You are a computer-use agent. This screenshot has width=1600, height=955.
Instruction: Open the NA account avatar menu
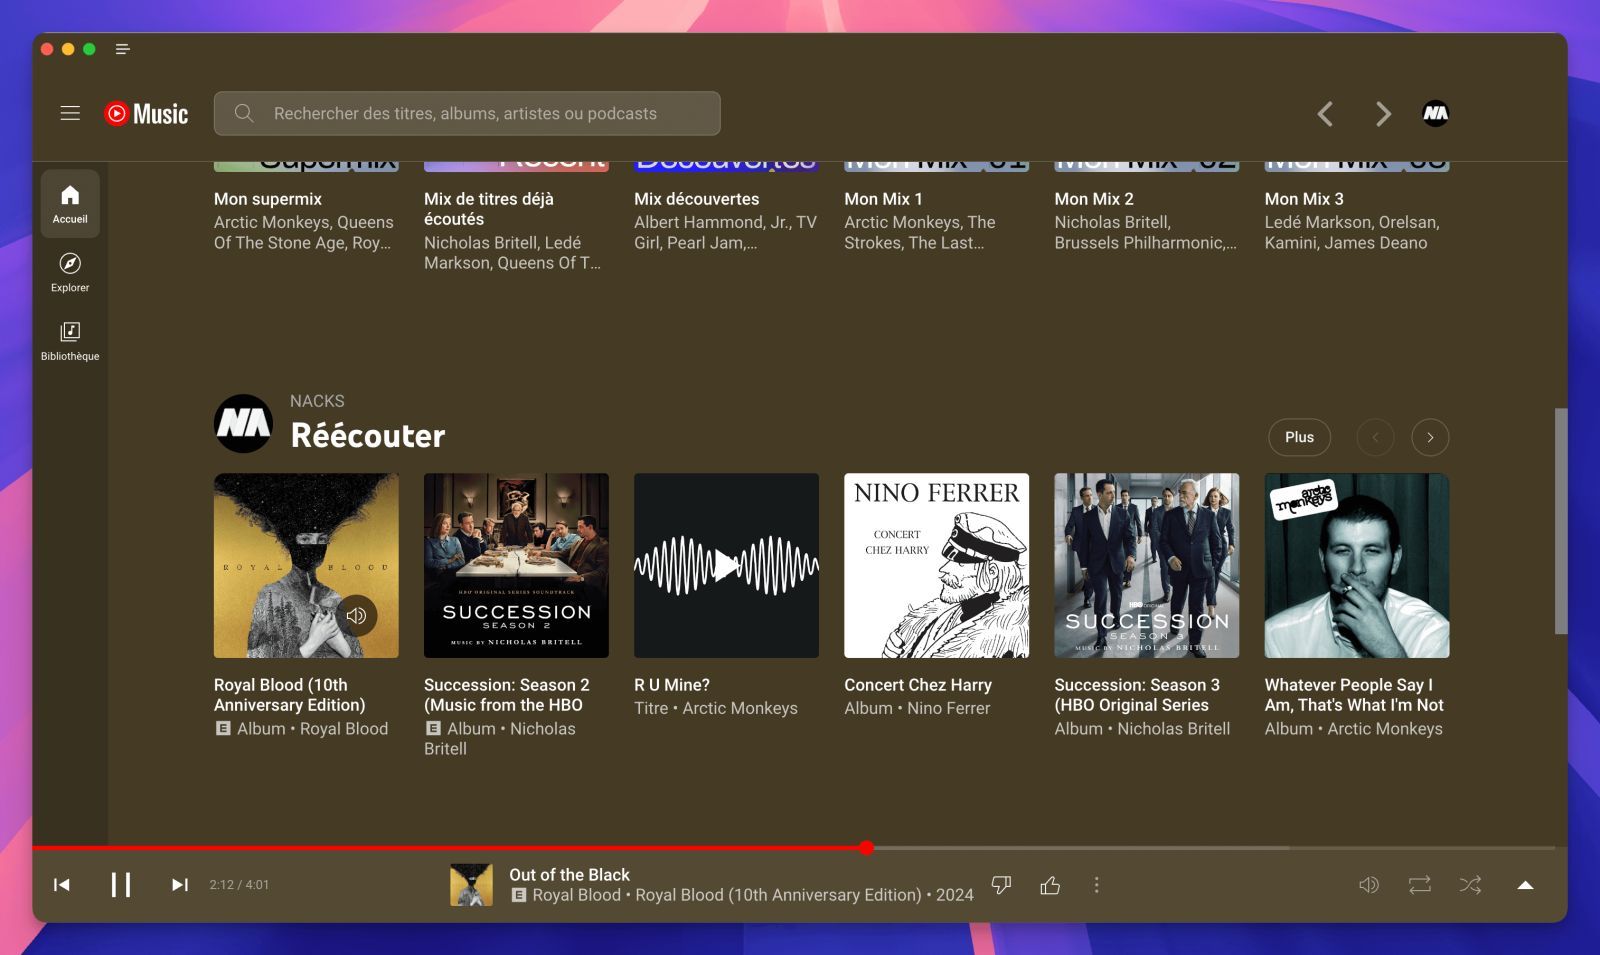(1435, 114)
